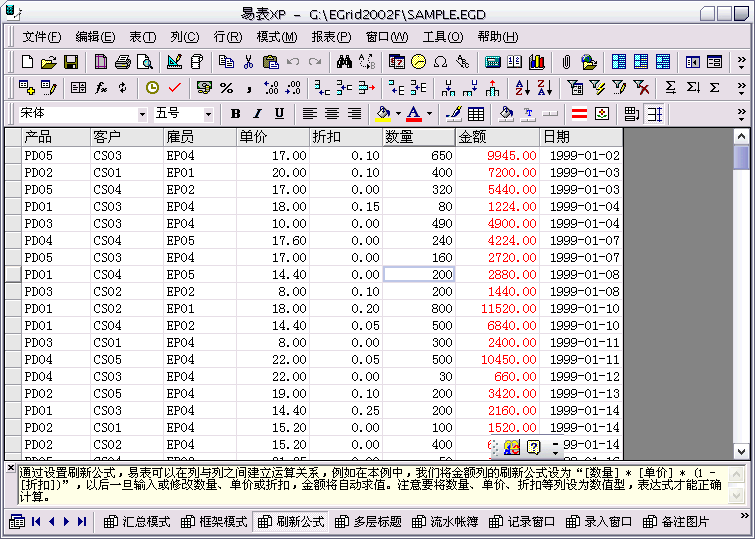The height and width of the screenshot is (539, 755).
Task: Select the cell with quantity 650
Action: (419, 156)
